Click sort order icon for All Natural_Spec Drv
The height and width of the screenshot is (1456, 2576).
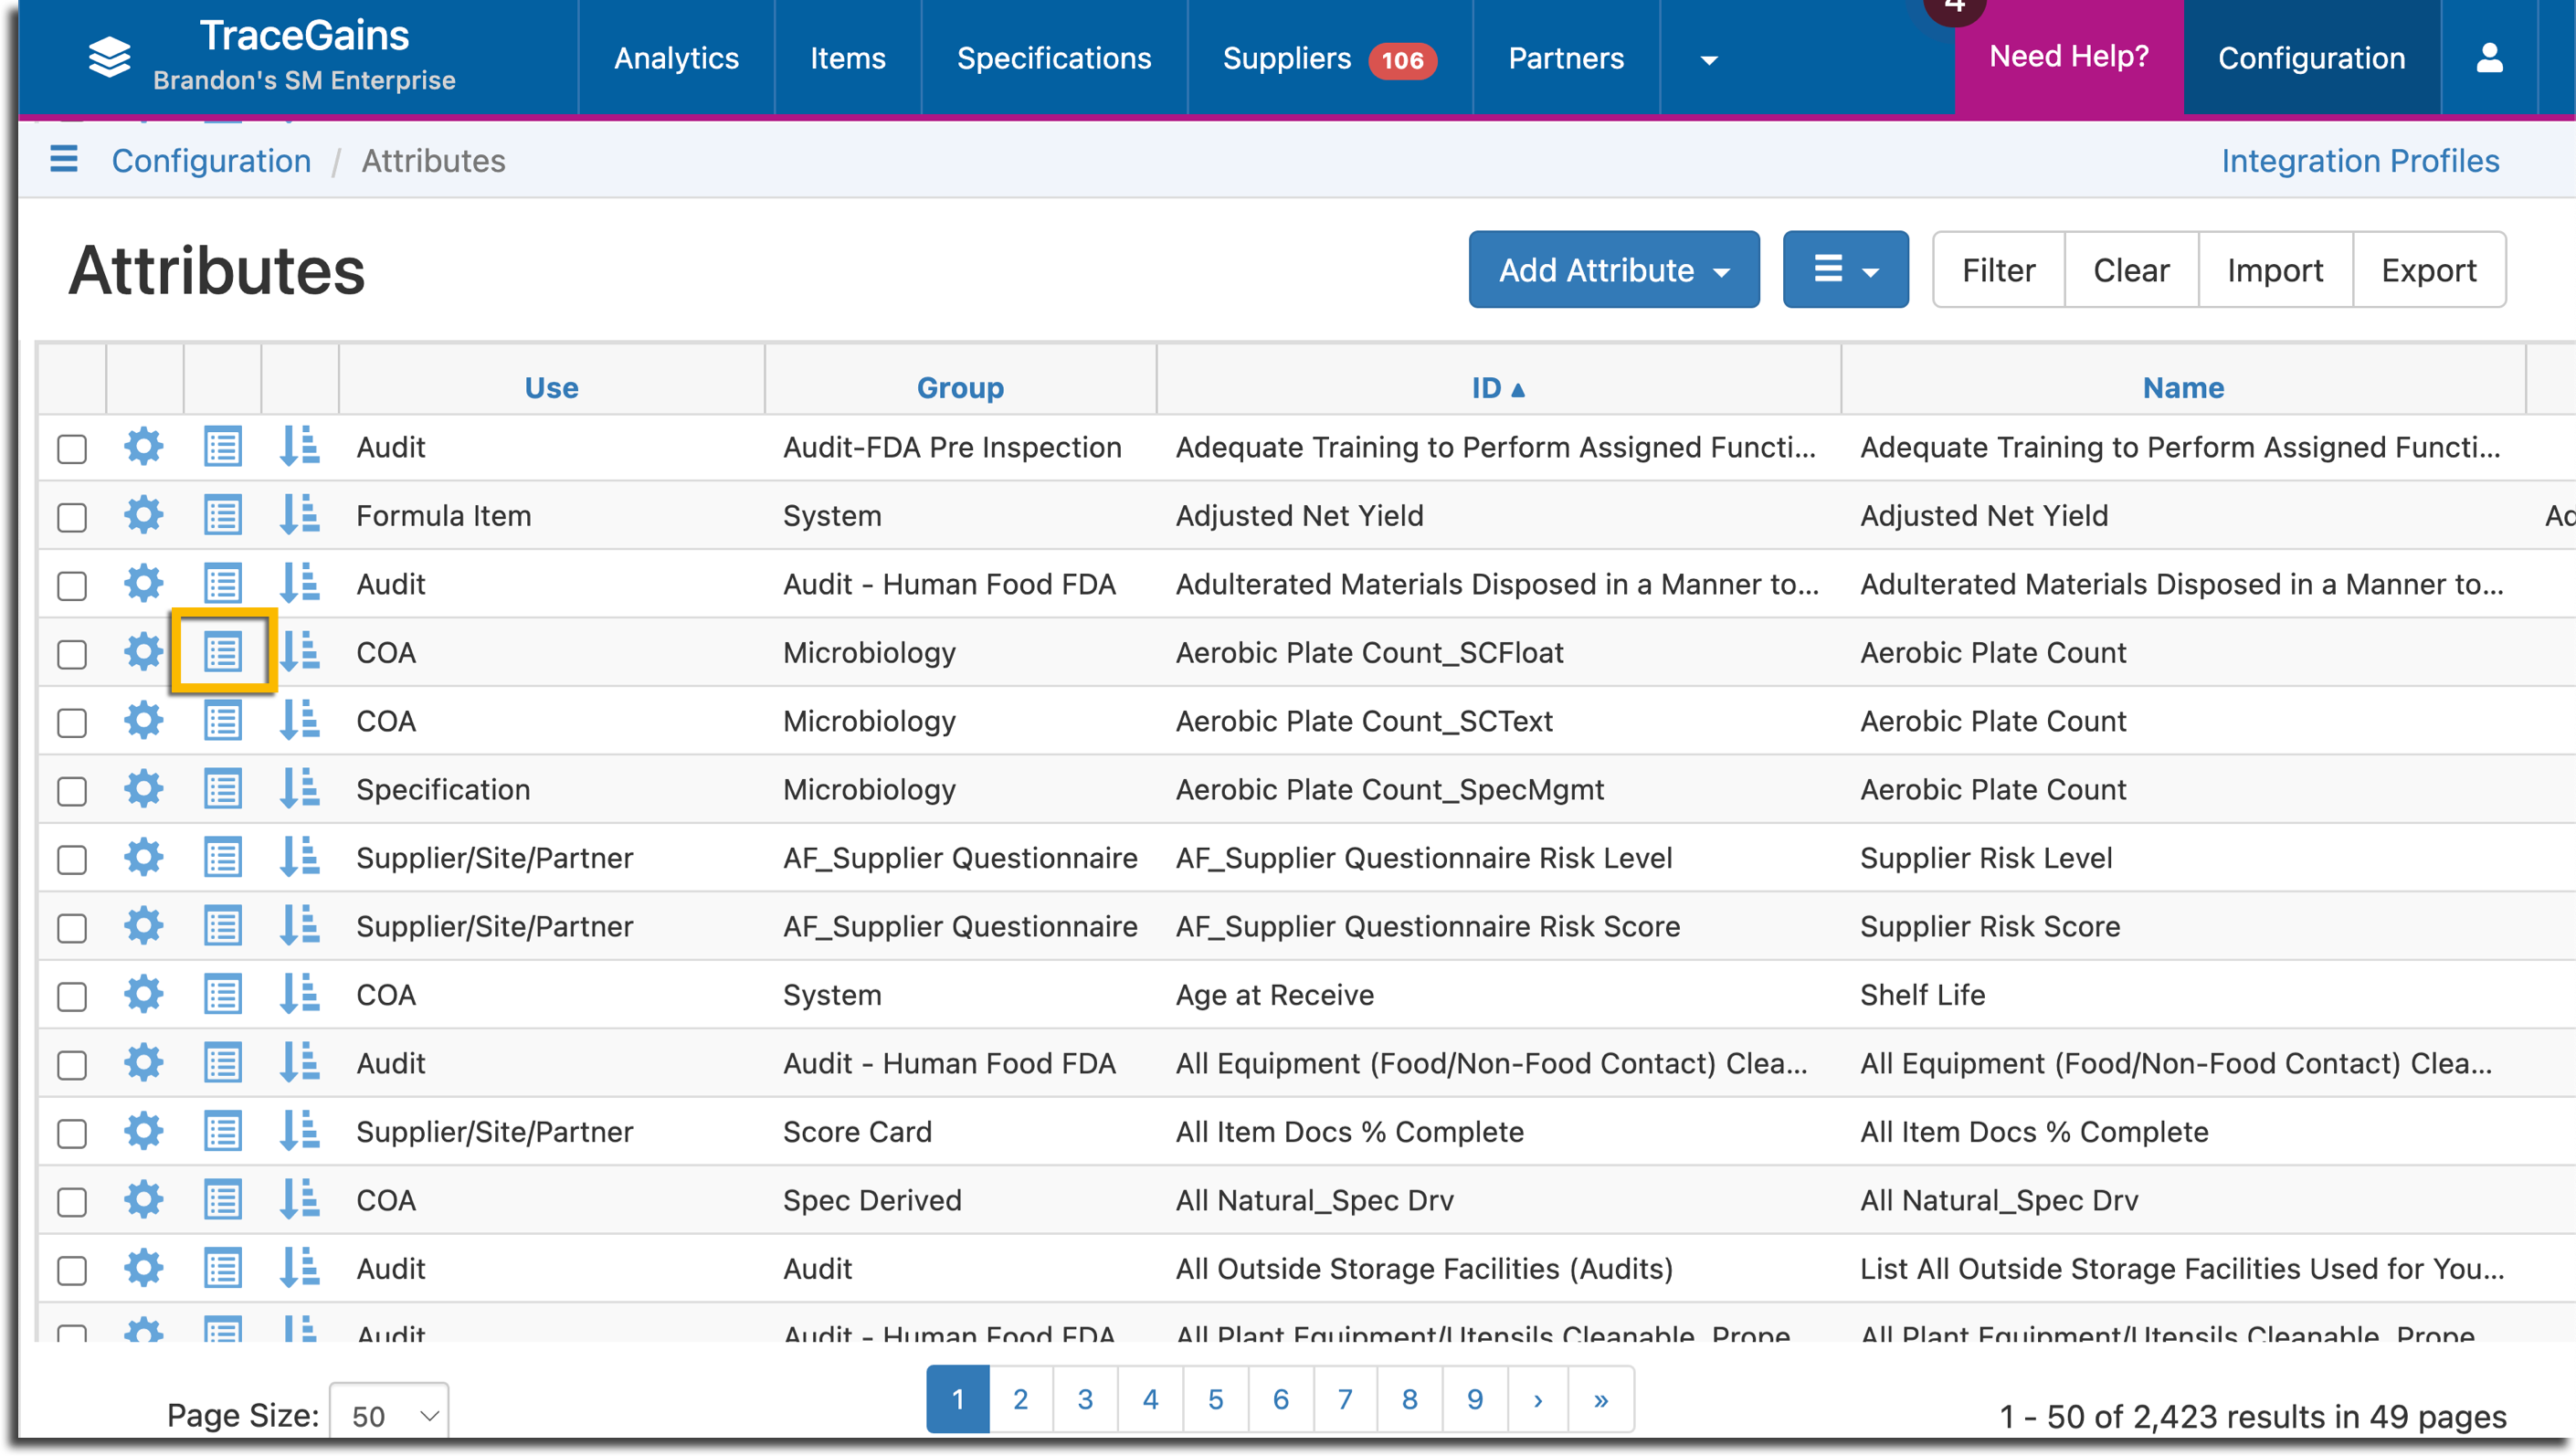tap(299, 1200)
